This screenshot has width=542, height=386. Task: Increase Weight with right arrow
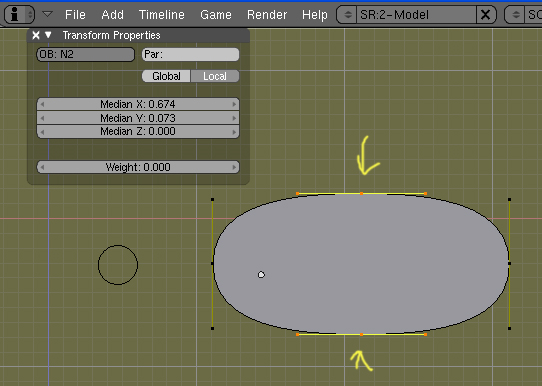234,167
